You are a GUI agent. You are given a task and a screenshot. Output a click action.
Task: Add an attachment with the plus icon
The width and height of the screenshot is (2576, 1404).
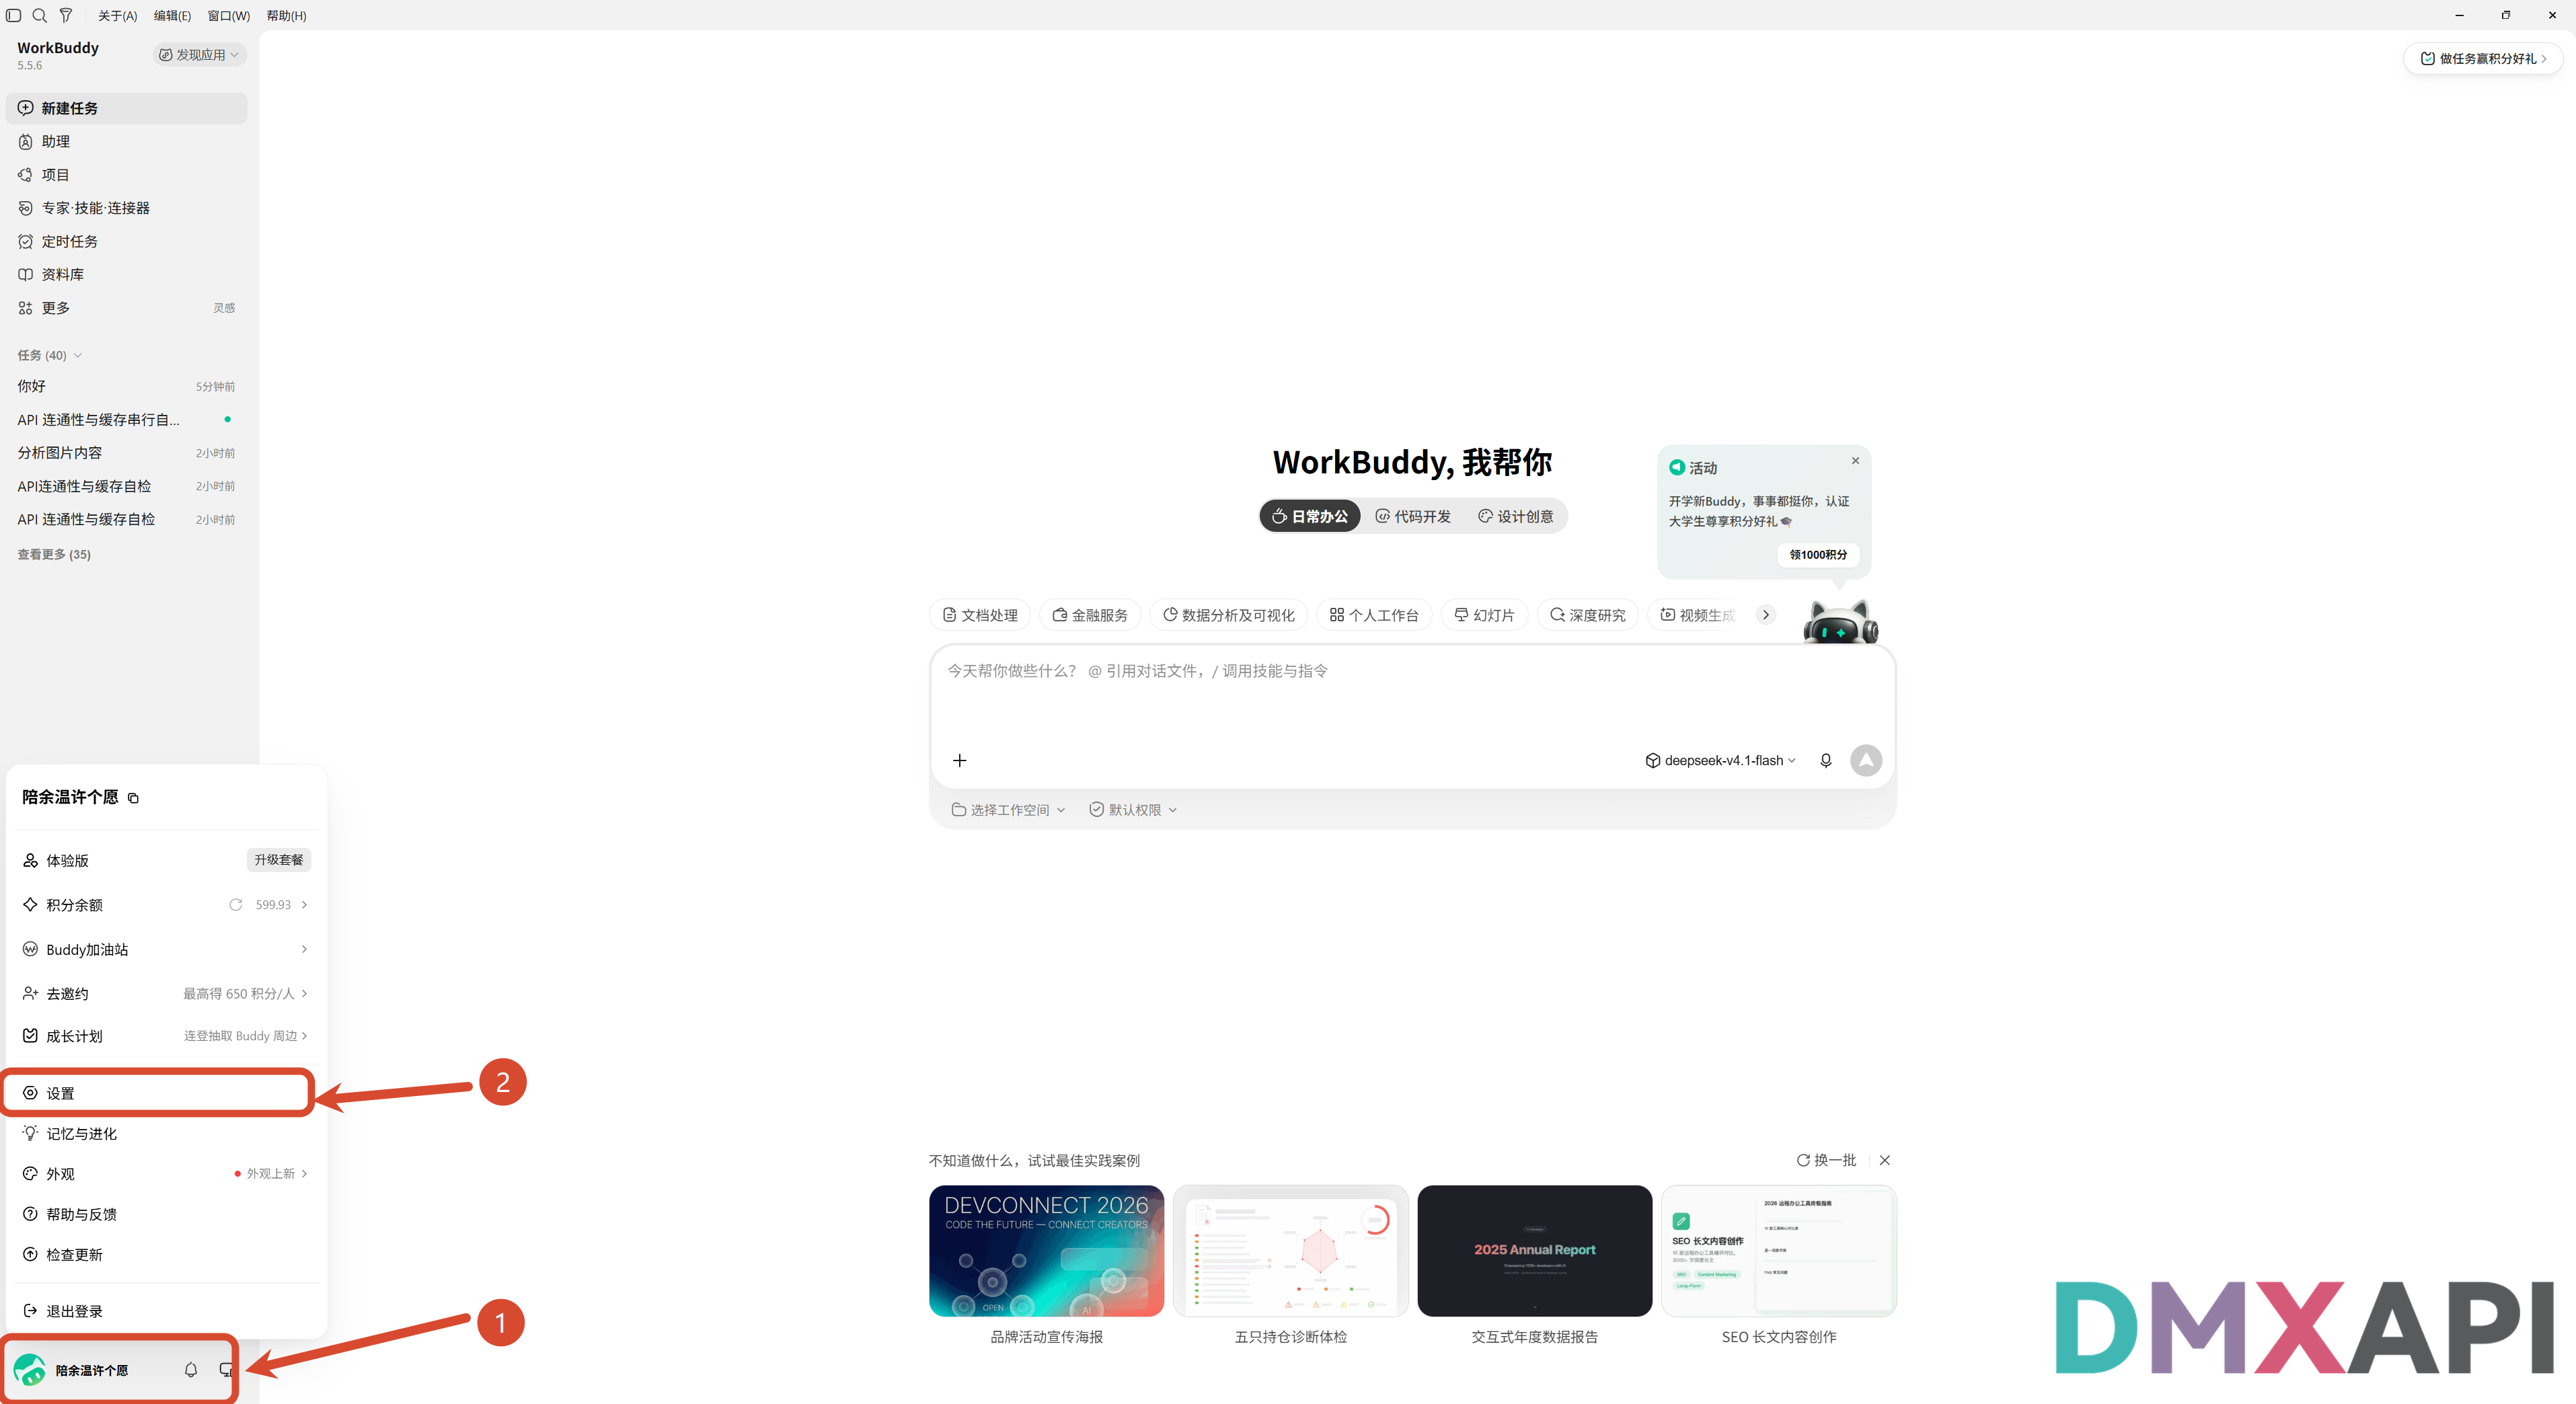coord(960,761)
